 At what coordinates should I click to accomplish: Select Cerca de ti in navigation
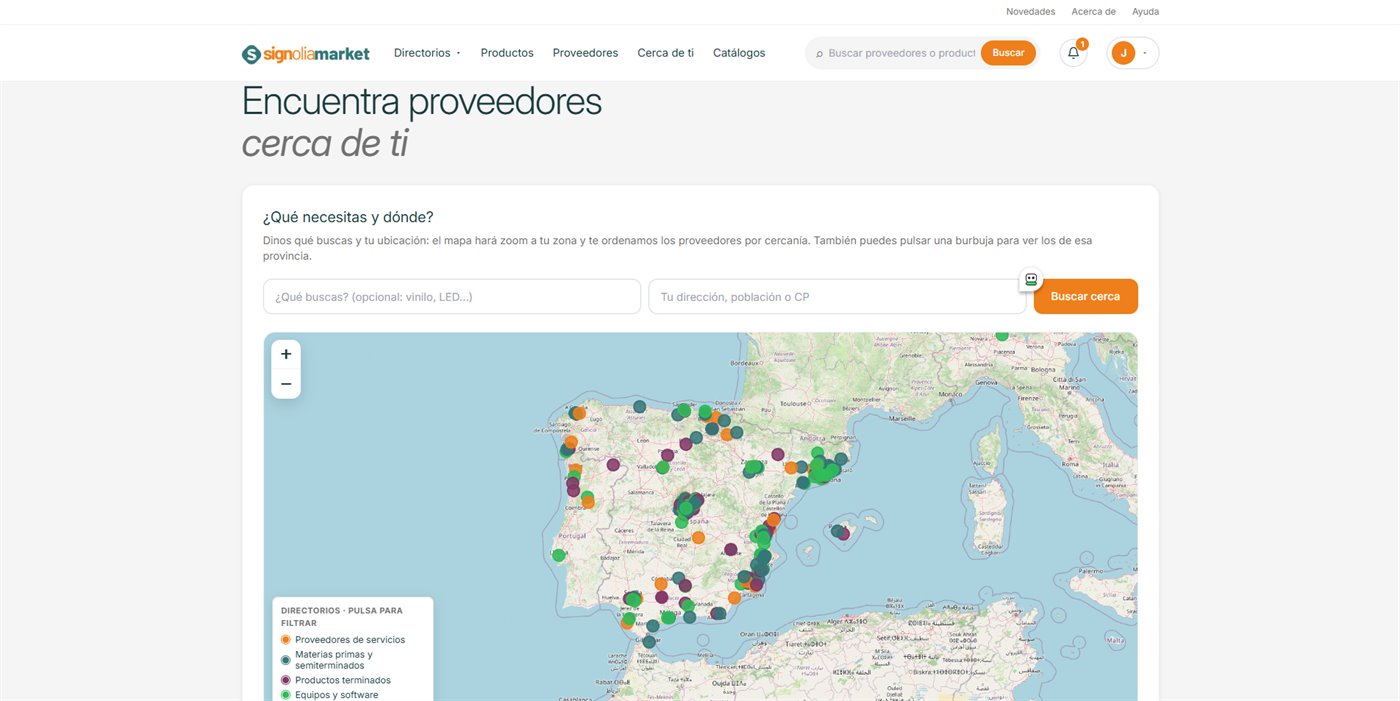[665, 53]
